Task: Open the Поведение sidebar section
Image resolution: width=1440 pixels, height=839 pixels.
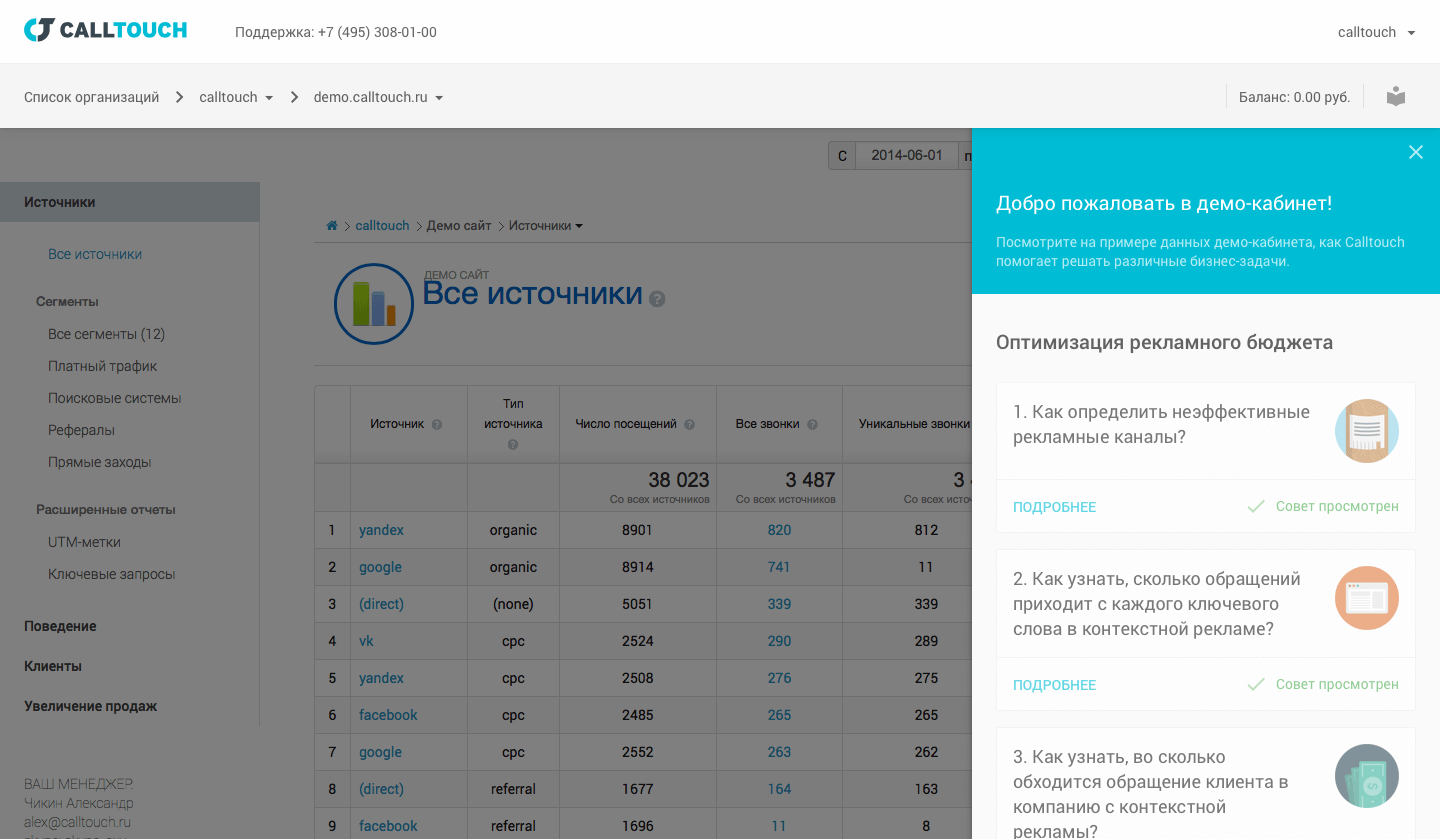Action: (x=60, y=626)
